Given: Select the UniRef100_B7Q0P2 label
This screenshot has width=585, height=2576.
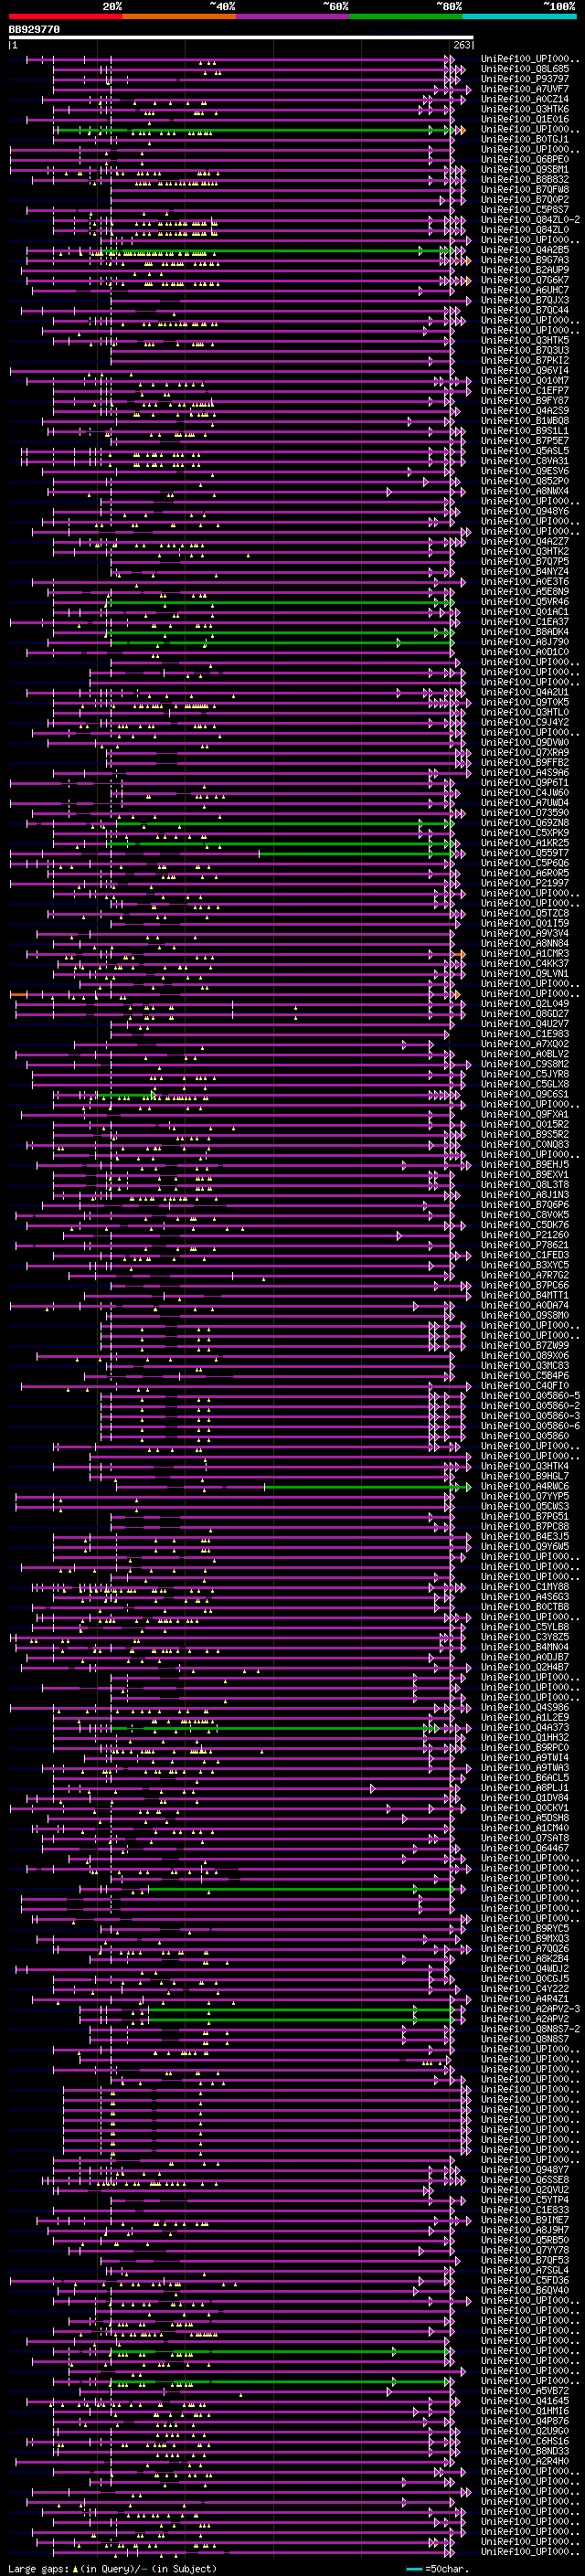Looking at the screenshot, I should point(525,199).
